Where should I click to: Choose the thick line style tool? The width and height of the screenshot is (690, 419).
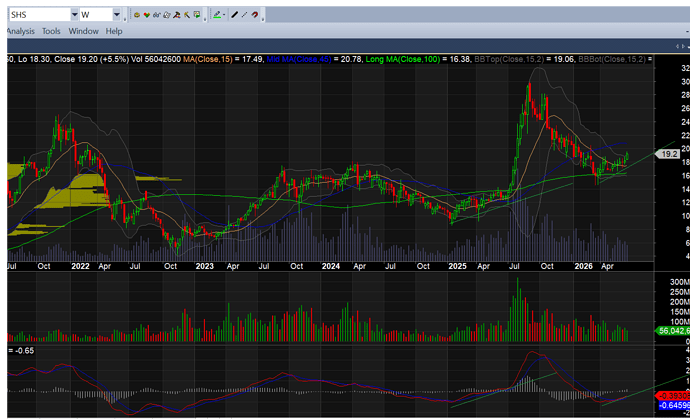coord(235,15)
